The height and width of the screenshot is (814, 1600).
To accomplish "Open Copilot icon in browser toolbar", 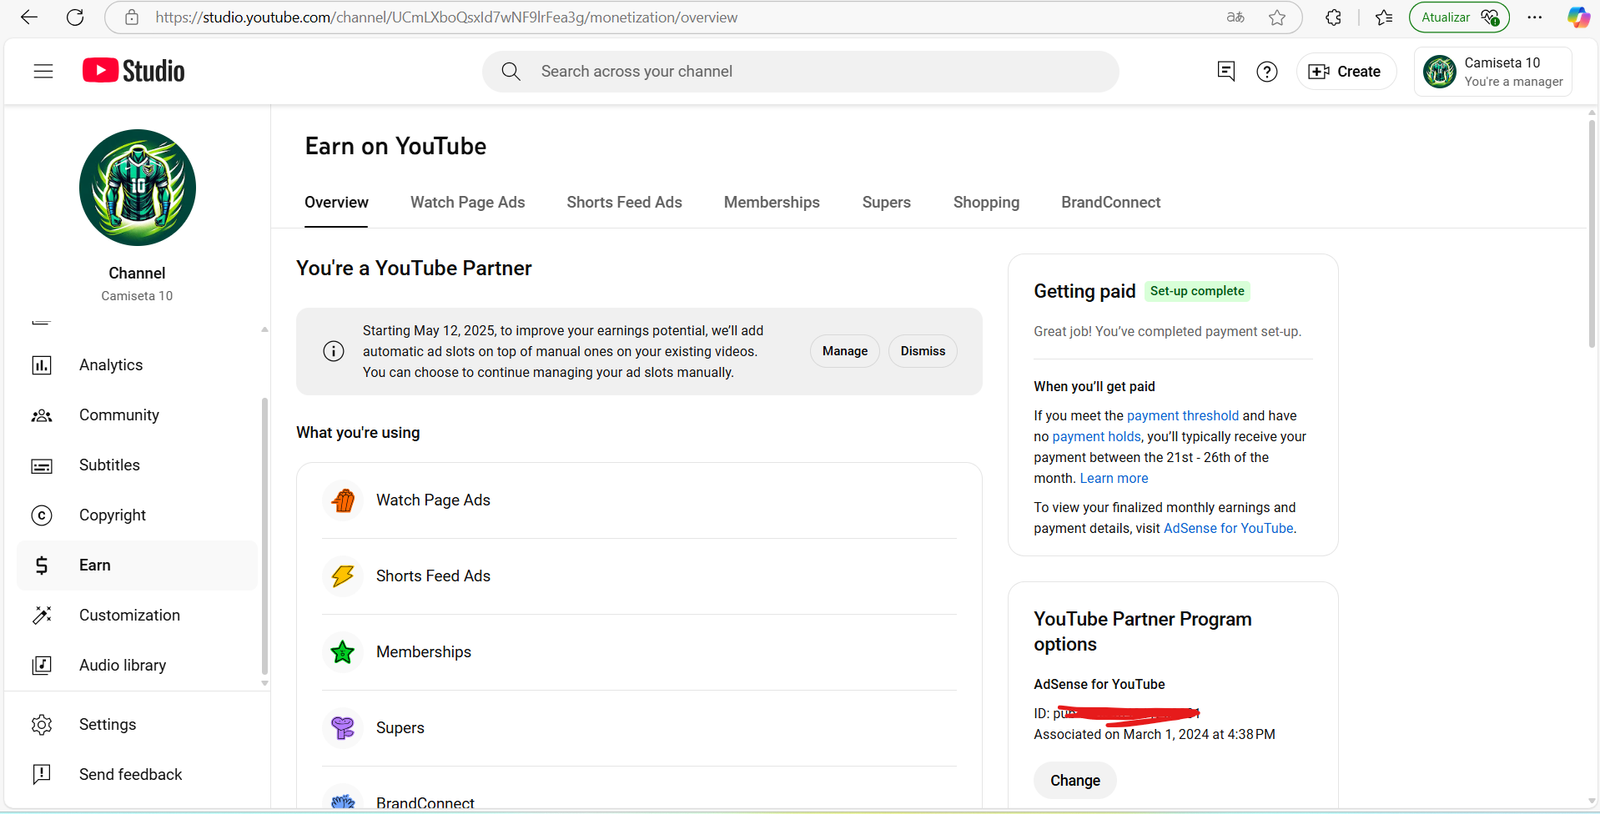I will (x=1578, y=17).
